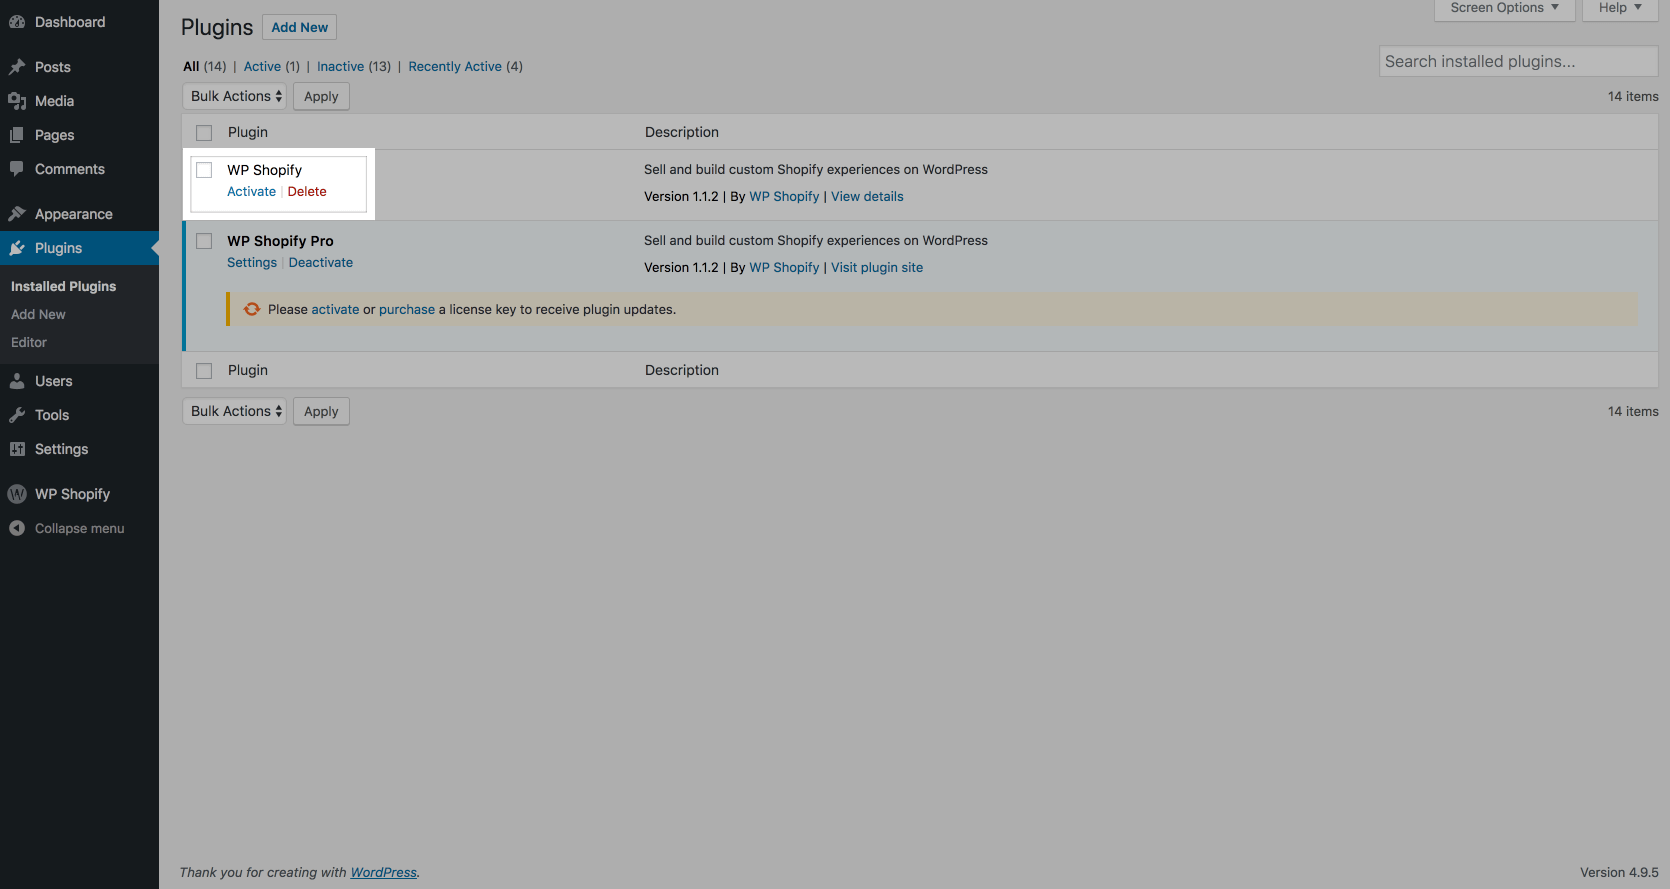Filter plugins by Active

tap(262, 66)
